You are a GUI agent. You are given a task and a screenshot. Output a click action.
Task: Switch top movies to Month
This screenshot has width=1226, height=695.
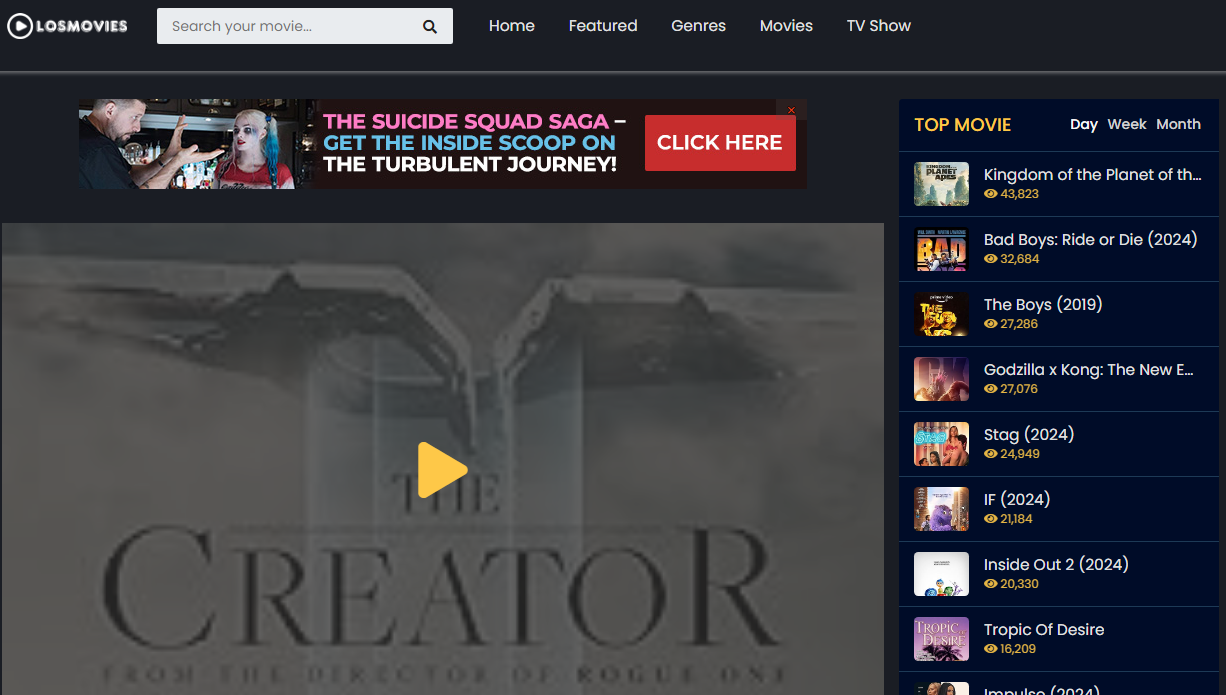click(1178, 124)
